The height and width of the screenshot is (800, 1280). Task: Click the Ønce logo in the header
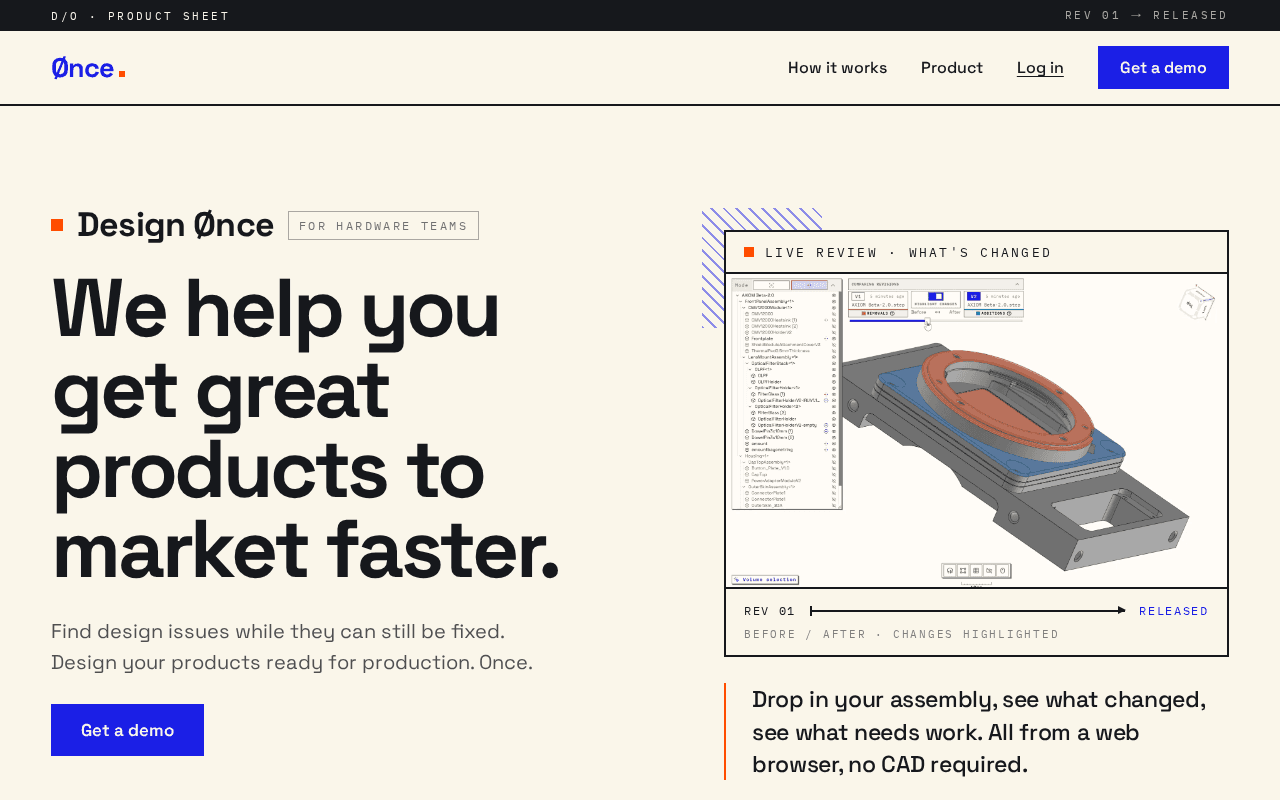click(x=88, y=68)
